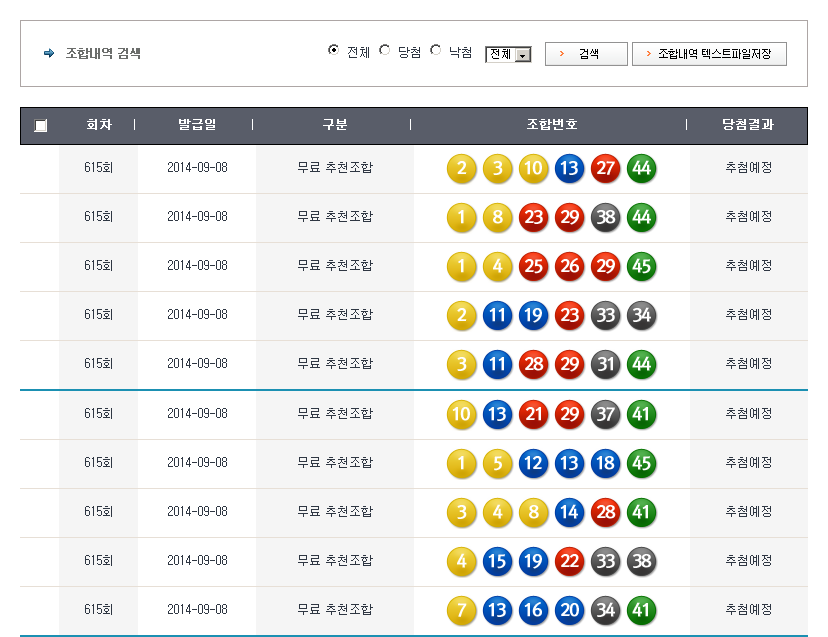Click the blue ball numbered 18
Image resolution: width=828 pixels, height=637 pixels.
pyautogui.click(x=606, y=462)
